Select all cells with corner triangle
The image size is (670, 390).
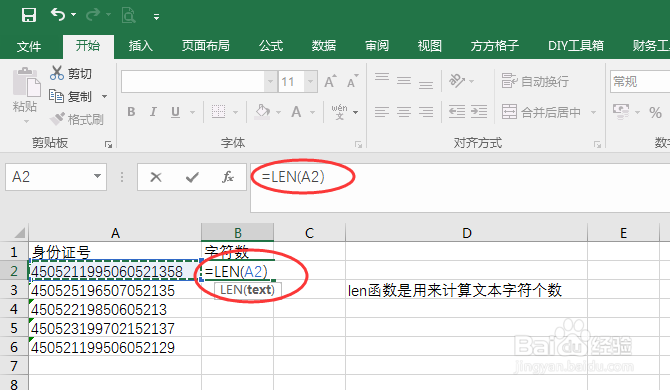[x=19, y=233]
